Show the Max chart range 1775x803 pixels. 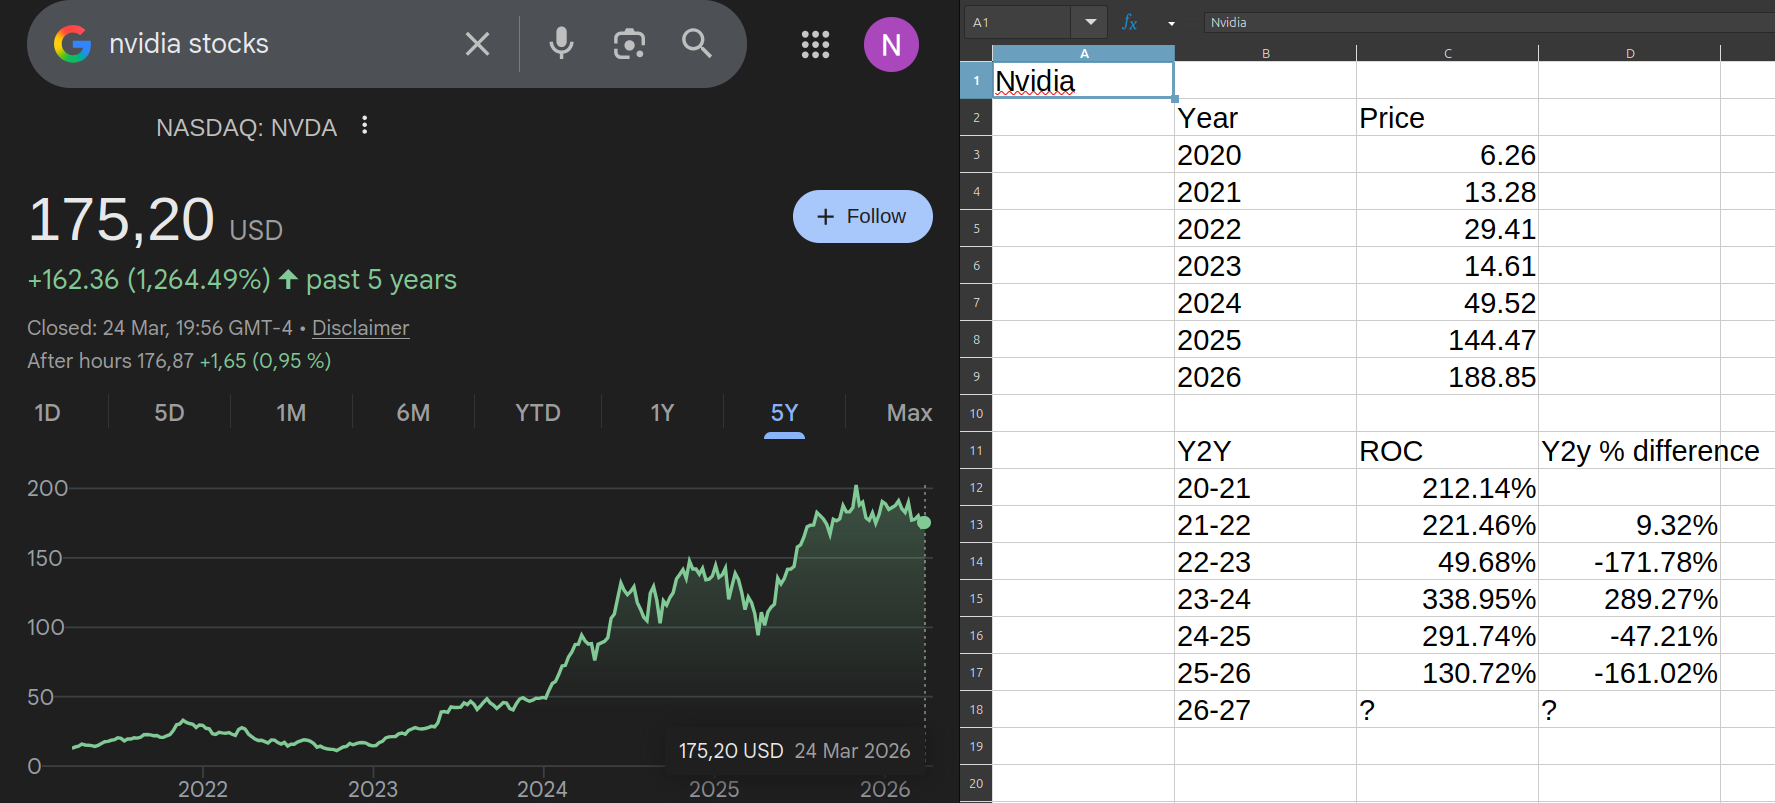coord(909,413)
